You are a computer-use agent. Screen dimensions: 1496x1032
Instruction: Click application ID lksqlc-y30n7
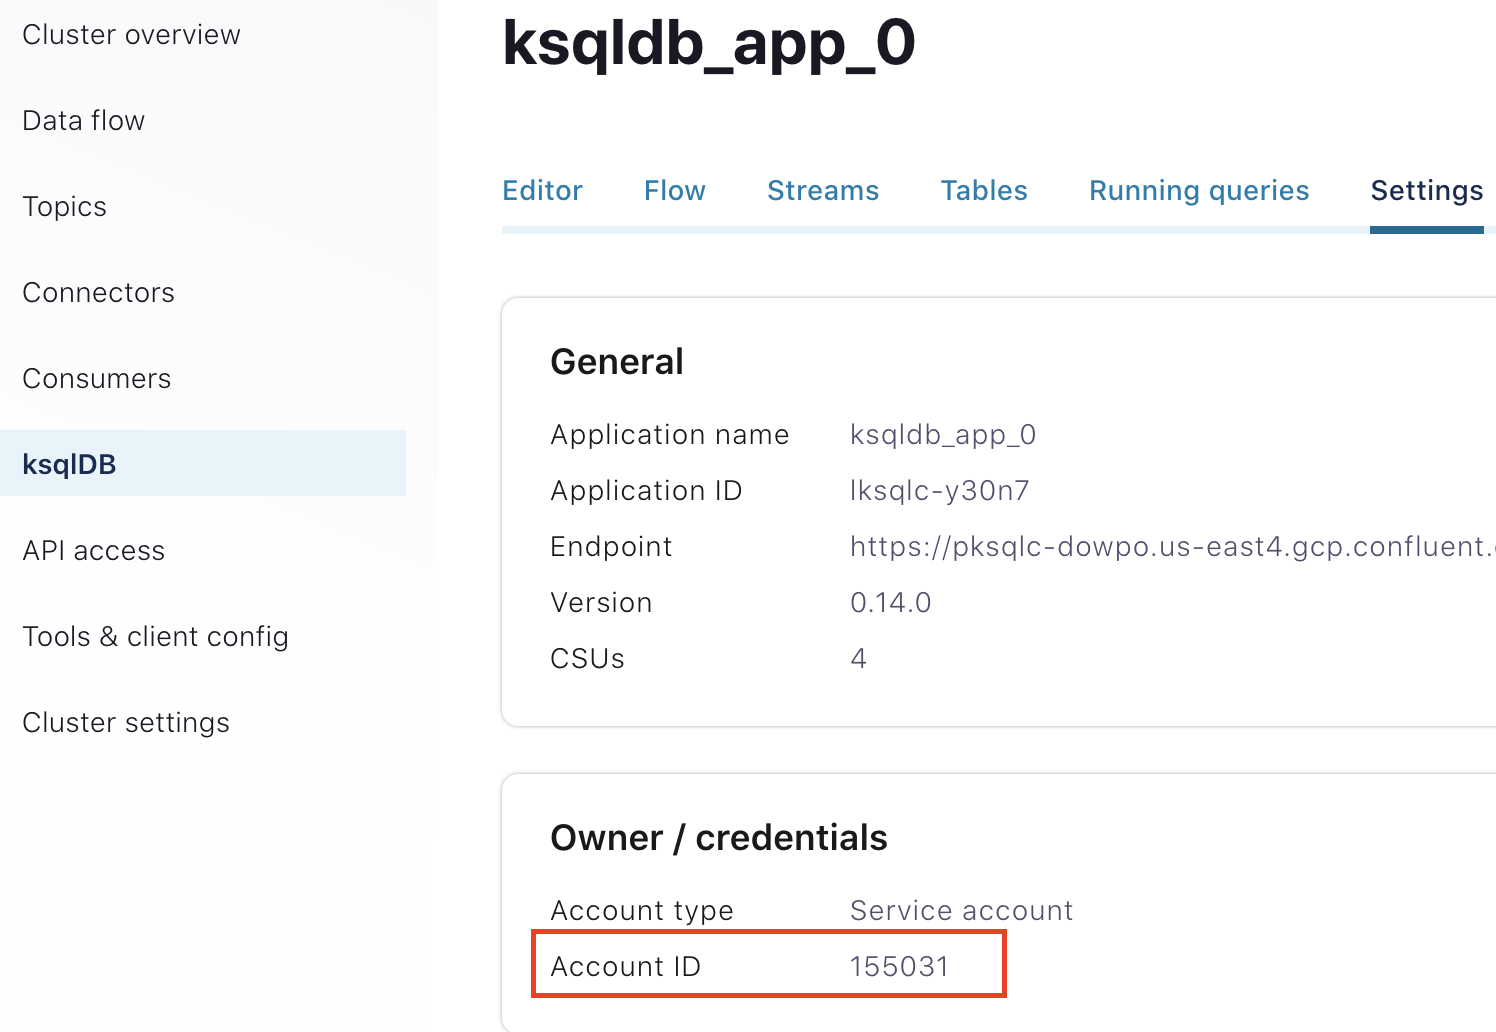point(940,491)
